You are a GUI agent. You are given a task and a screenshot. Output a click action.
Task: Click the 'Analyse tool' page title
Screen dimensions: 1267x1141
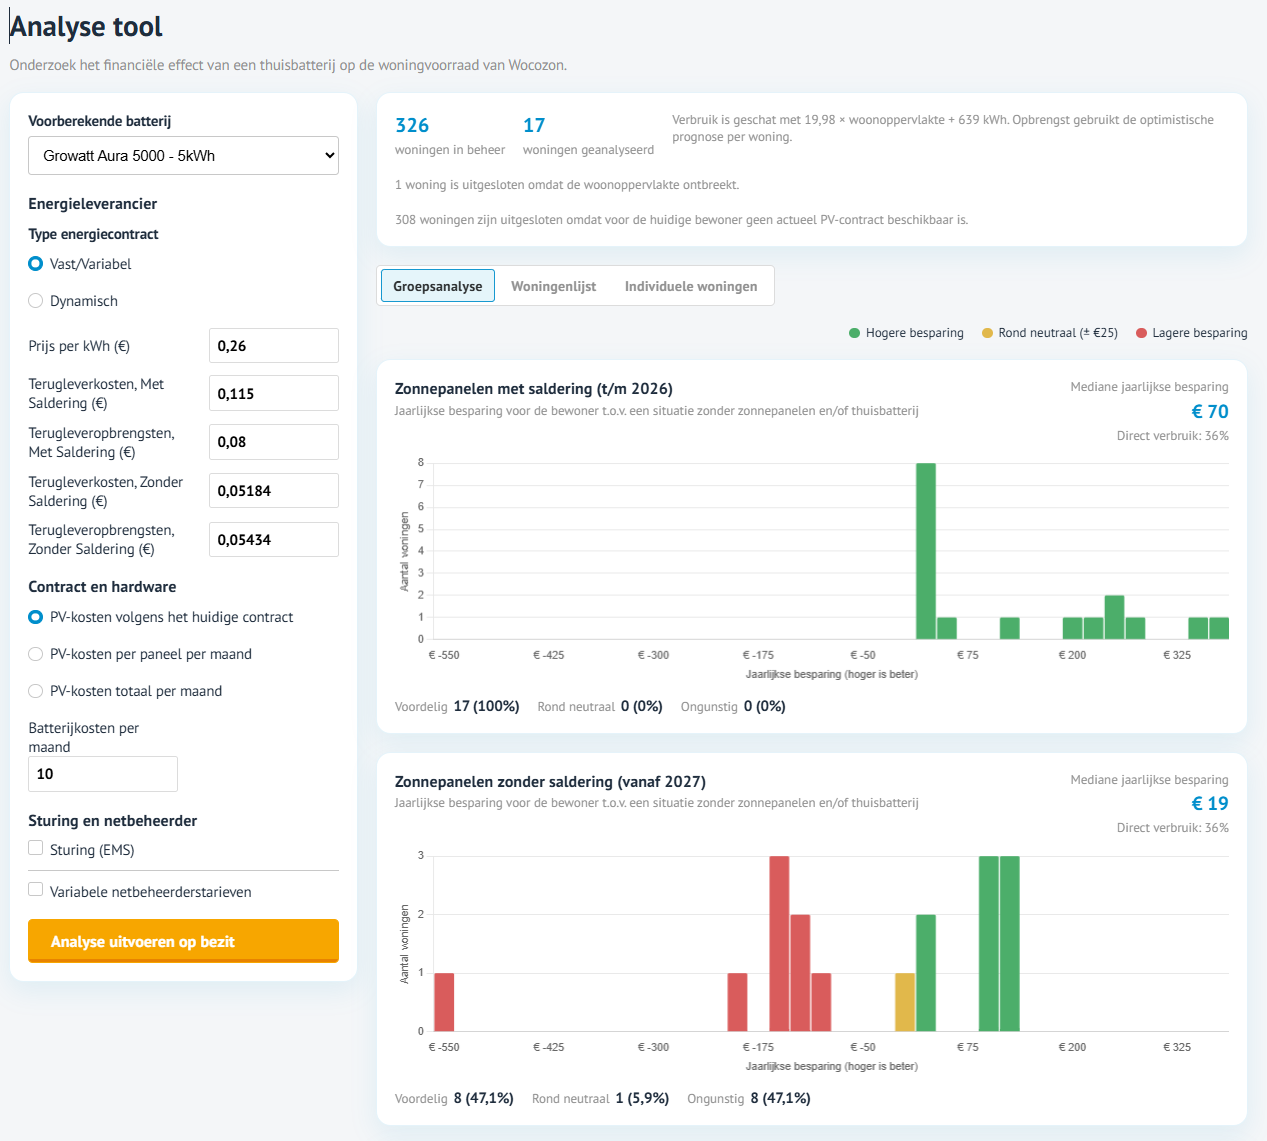pos(86,27)
